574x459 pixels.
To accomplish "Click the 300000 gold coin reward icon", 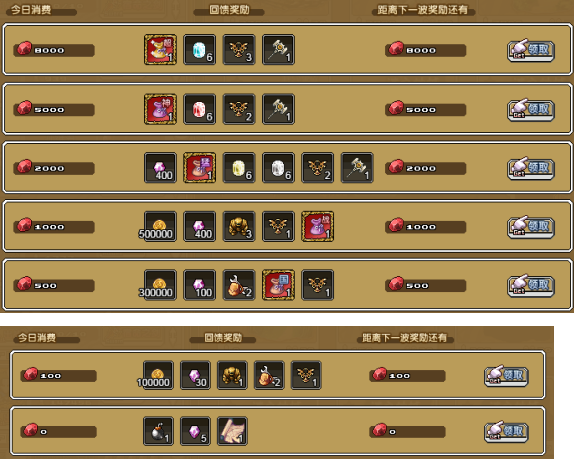I will 160,285.
